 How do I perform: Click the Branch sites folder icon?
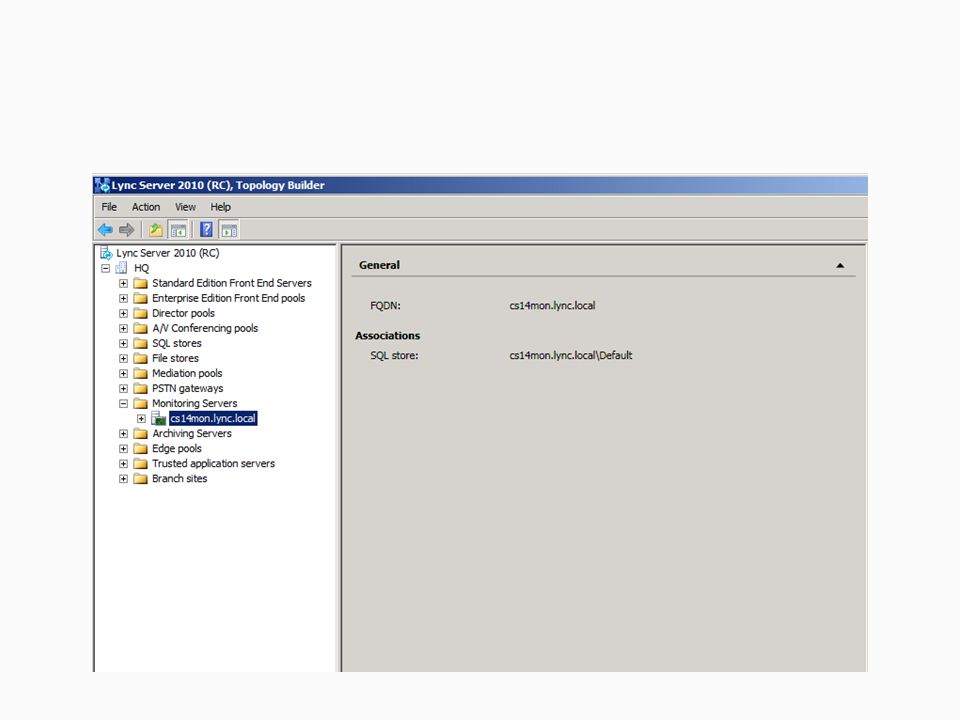141,479
